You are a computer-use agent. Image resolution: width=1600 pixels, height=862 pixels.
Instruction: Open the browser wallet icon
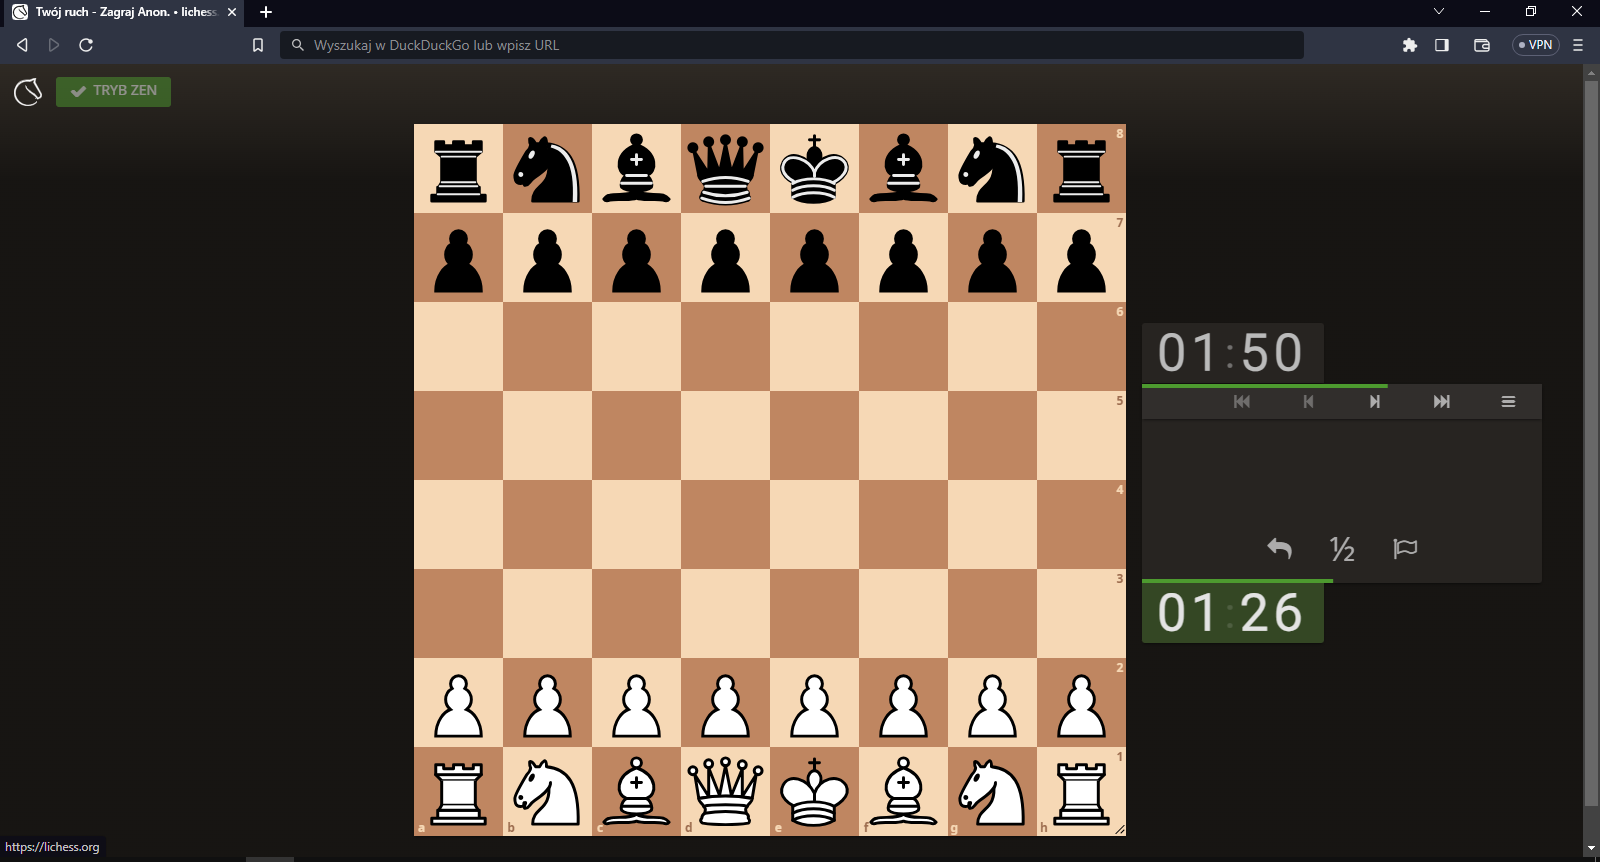[1482, 45]
